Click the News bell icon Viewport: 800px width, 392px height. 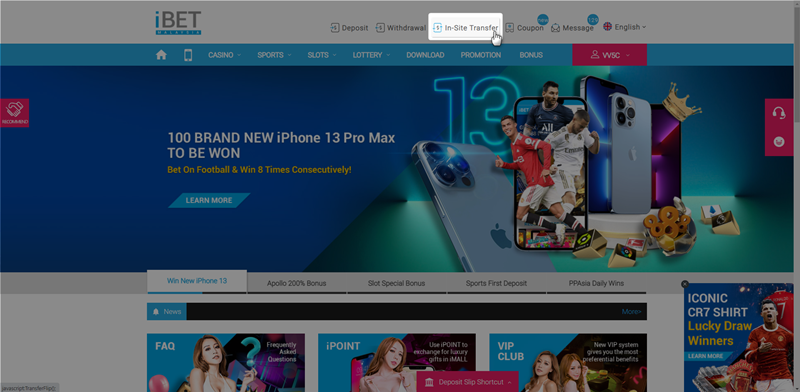tap(156, 311)
